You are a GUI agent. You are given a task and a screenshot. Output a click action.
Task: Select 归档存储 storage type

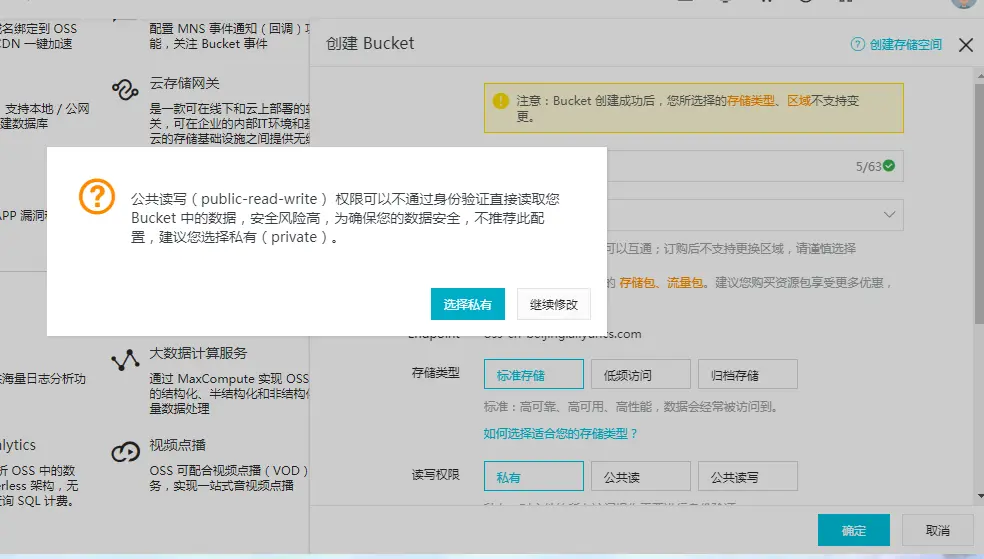tap(747, 375)
